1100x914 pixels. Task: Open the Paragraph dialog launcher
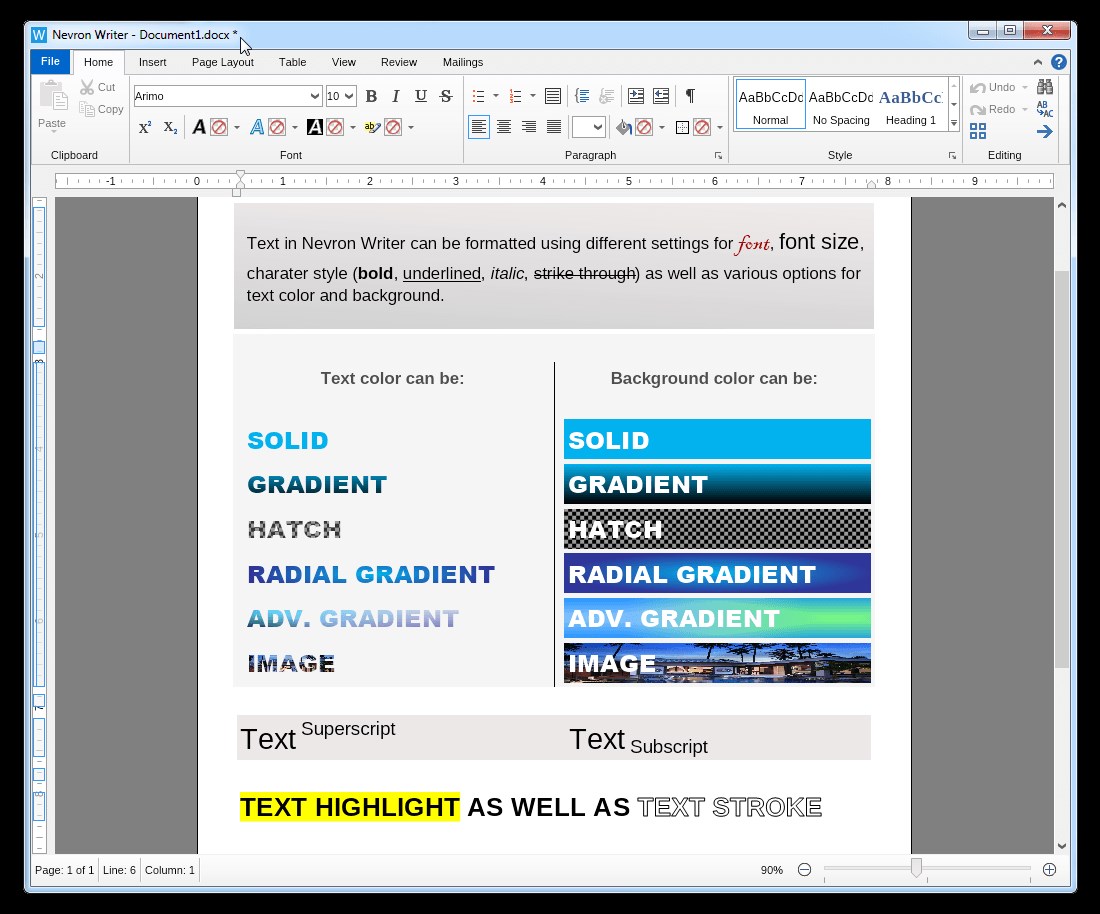click(x=718, y=156)
